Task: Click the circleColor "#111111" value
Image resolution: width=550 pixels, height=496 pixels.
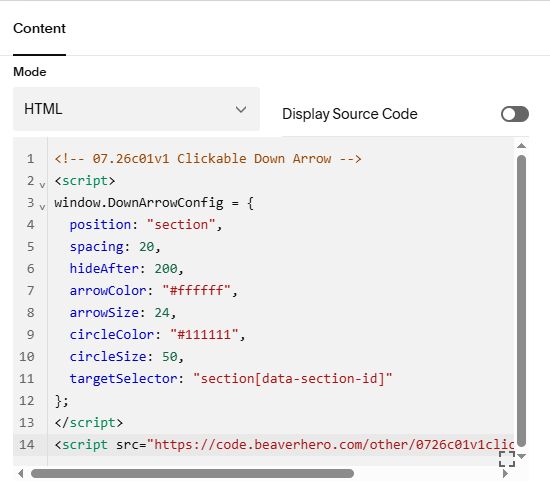Action: [x=204, y=335]
